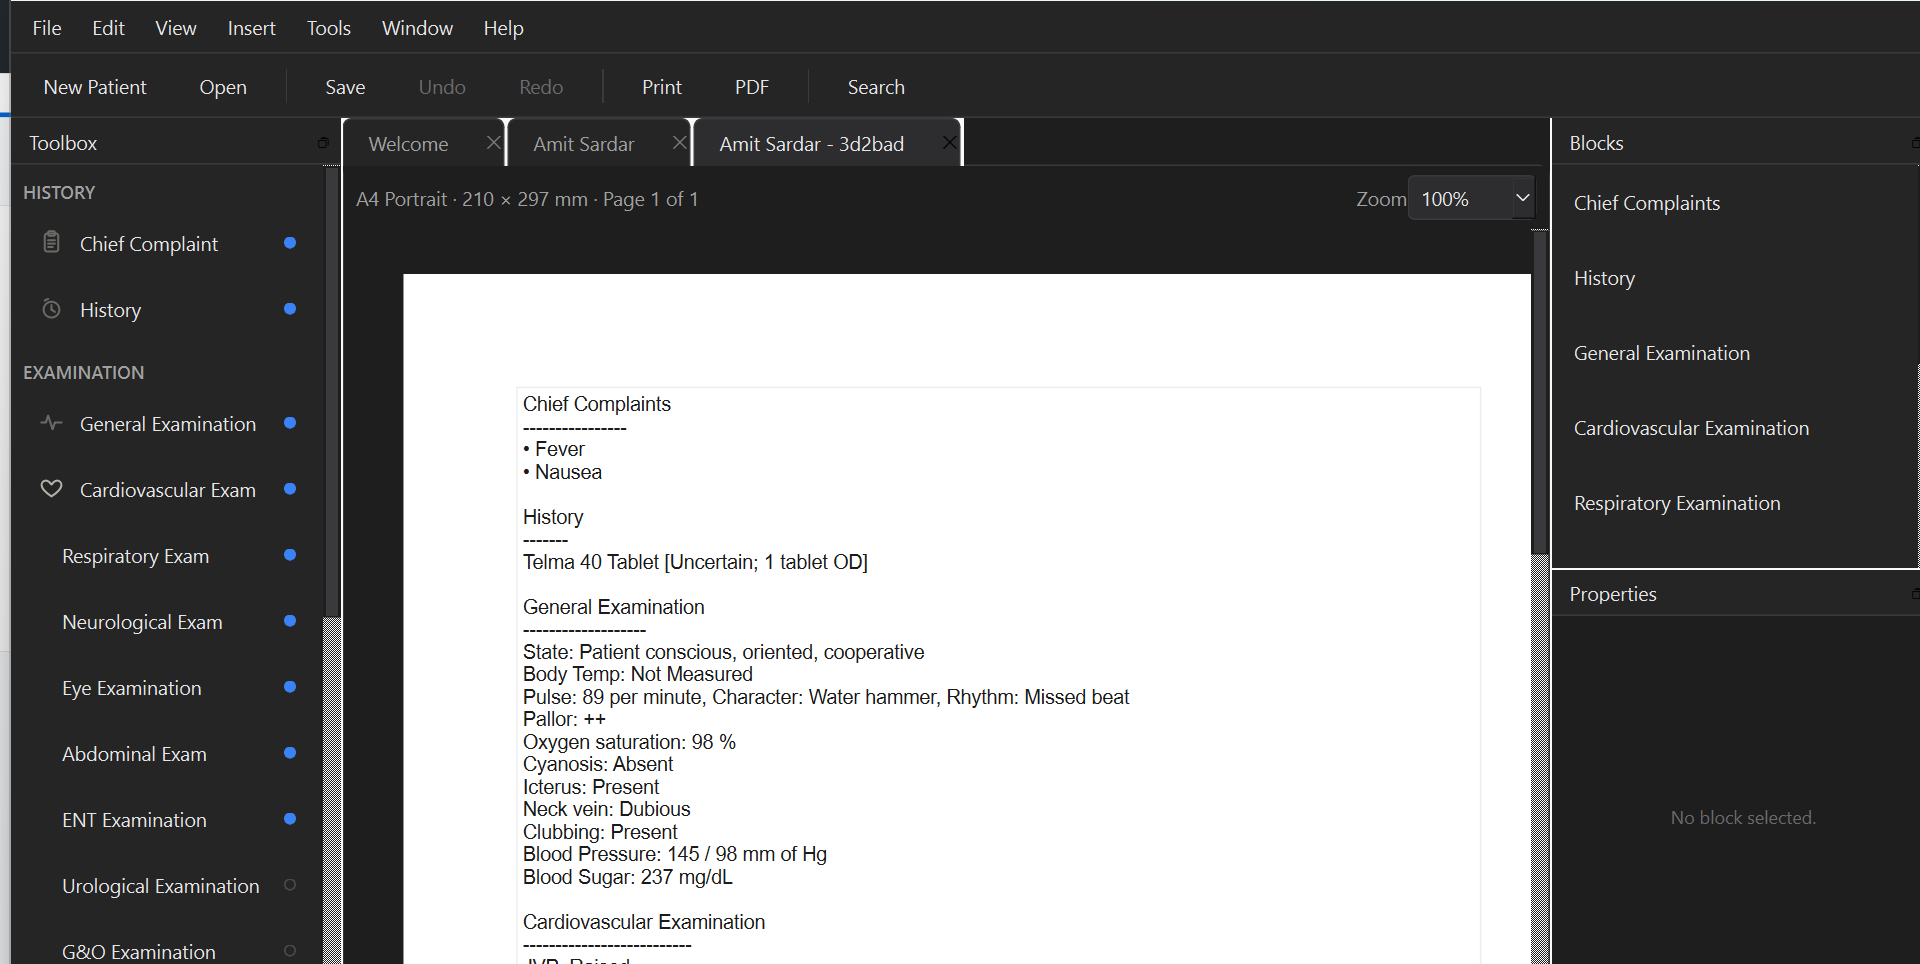The width and height of the screenshot is (1920, 964).
Task: Select Chief Complaints in Blocks panel
Action: coord(1646,203)
